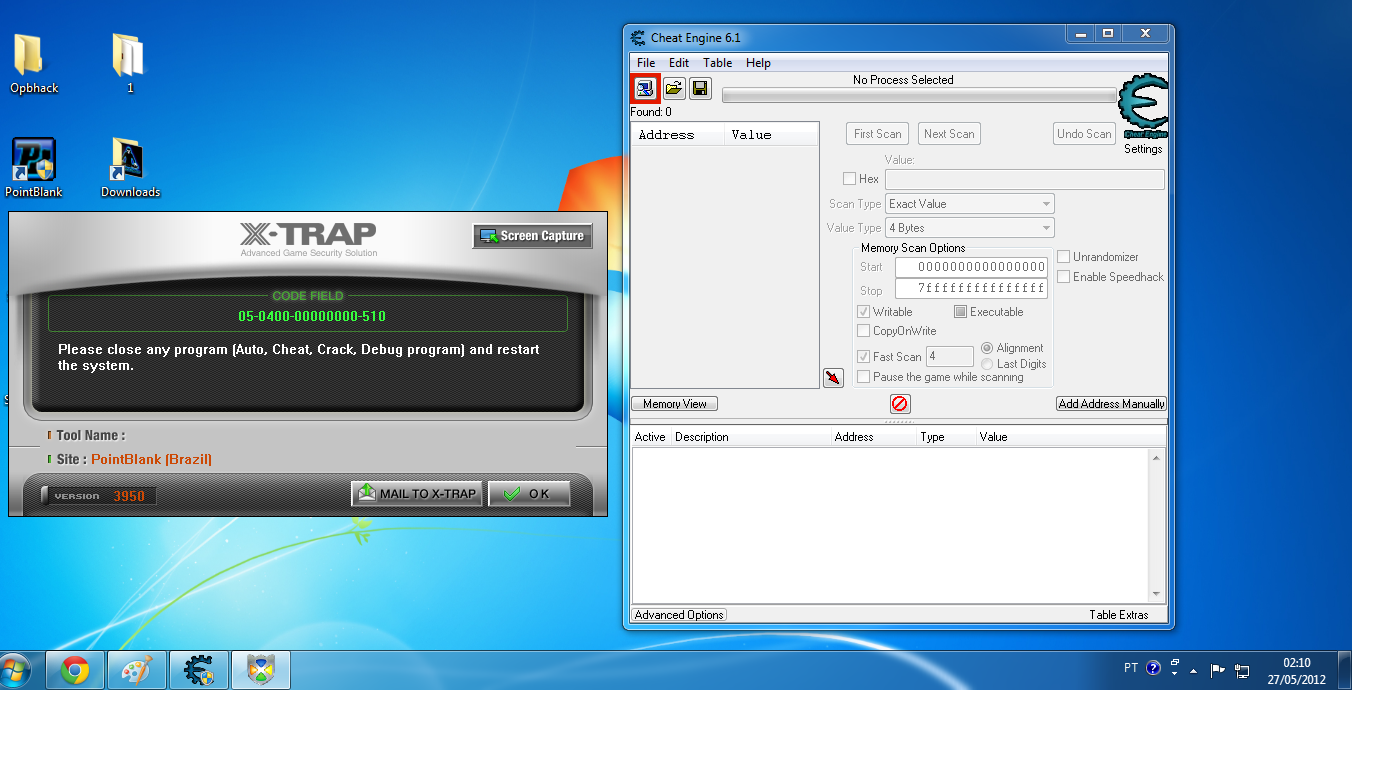Image resolution: width=1382 pixels, height=768 pixels.
Task: Open the Windows Start menu
Action: [16, 670]
